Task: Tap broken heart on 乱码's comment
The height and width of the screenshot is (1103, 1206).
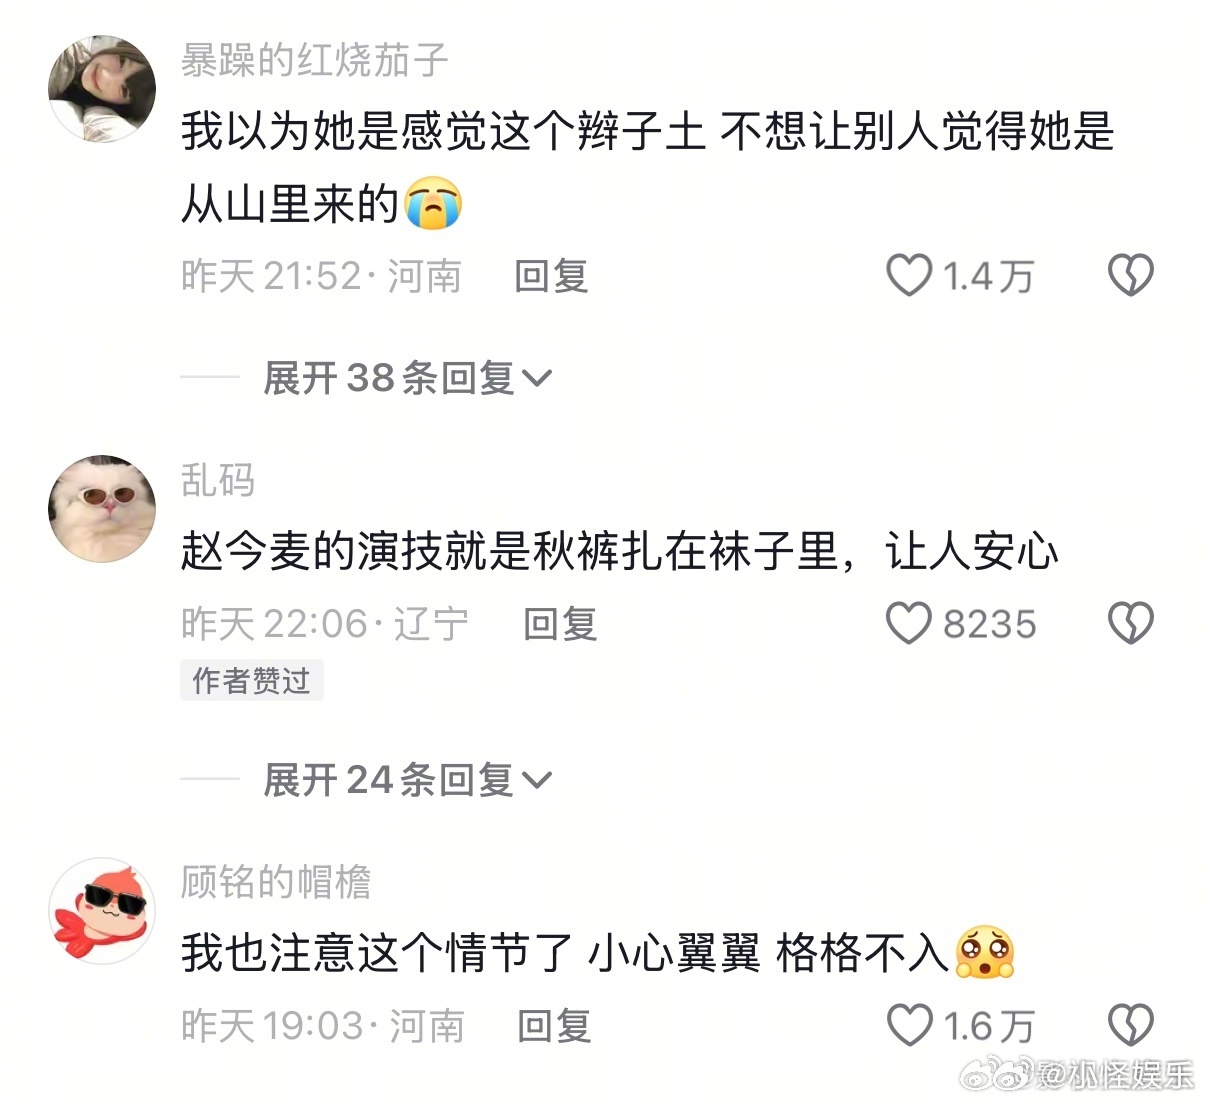Action: point(1131,623)
